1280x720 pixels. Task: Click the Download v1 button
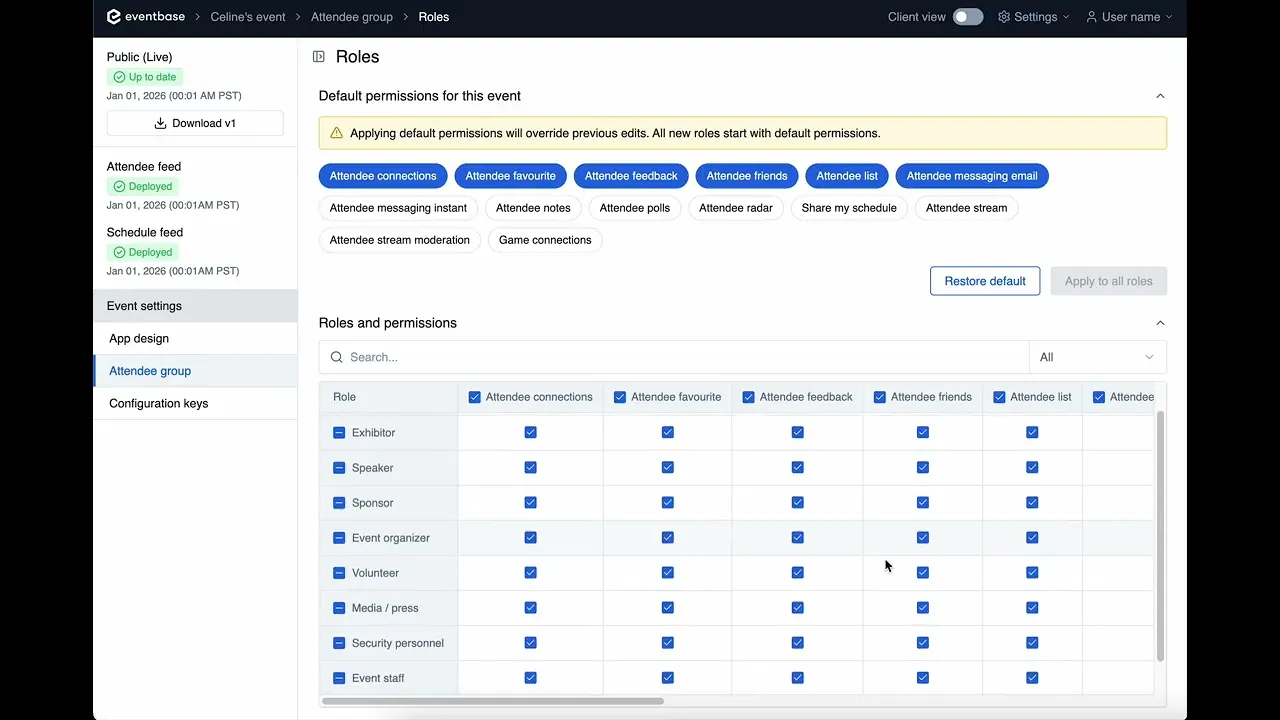[x=195, y=123]
